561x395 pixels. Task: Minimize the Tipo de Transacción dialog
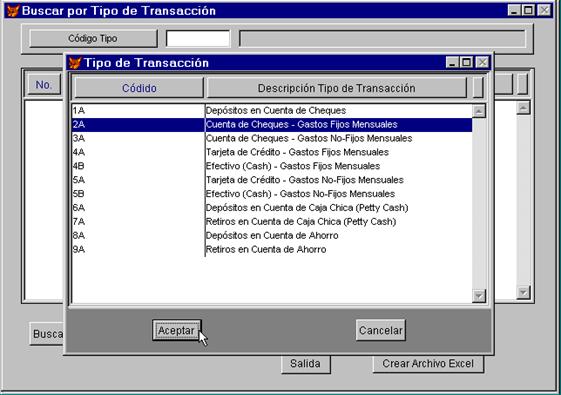tap(452, 63)
